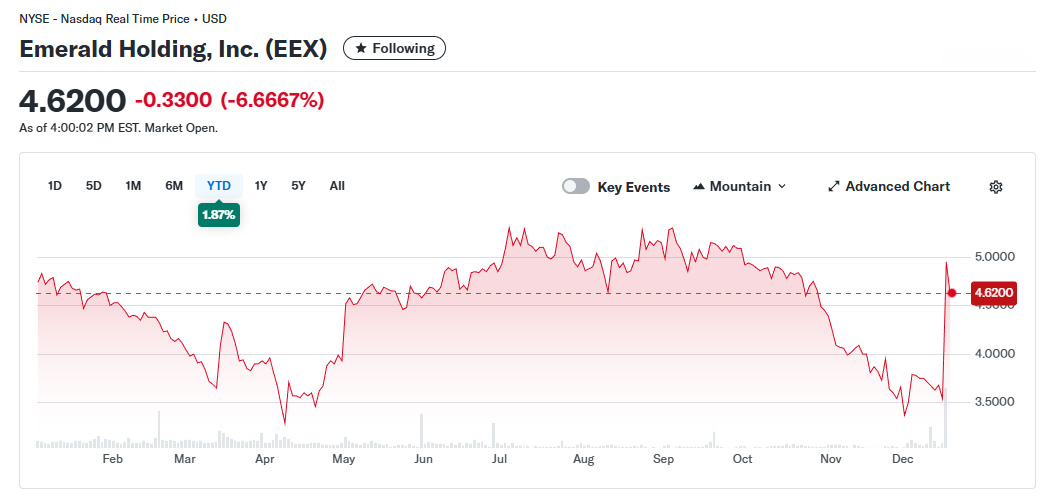1056x499 pixels.
Task: Select the 5D time range
Action: coord(93,186)
